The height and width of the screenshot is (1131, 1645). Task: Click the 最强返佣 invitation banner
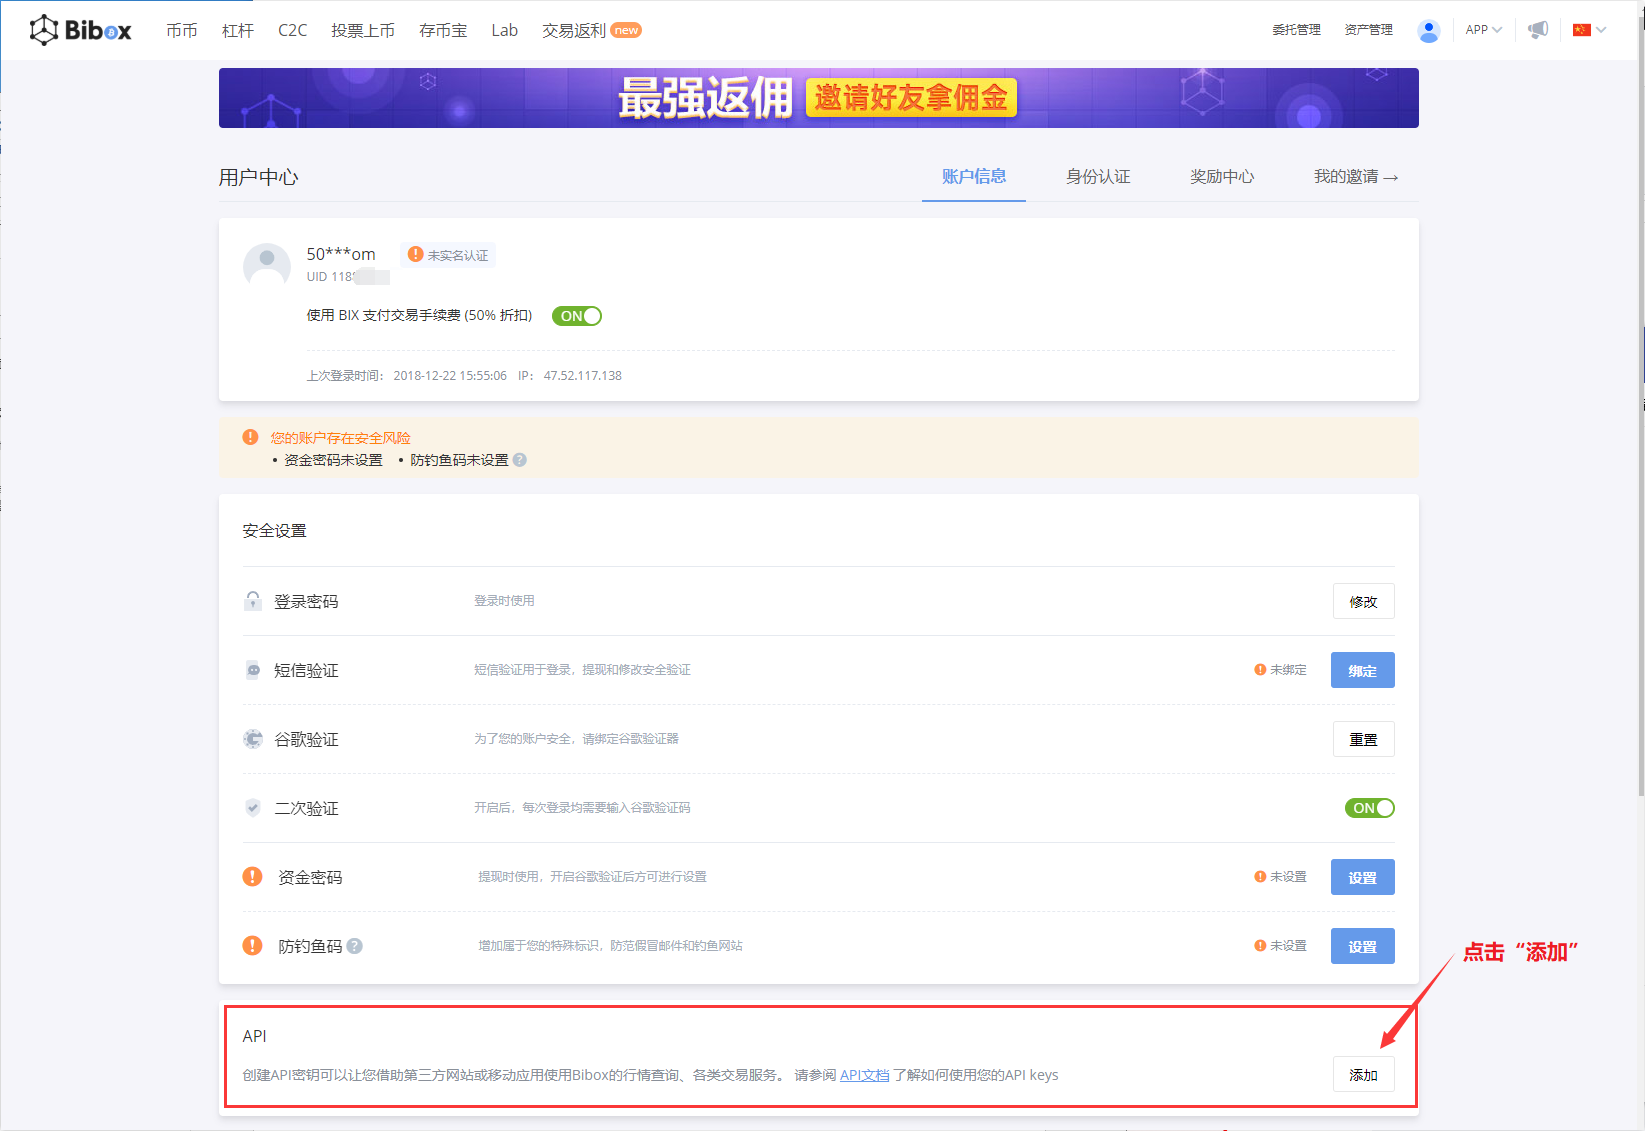pos(818,98)
